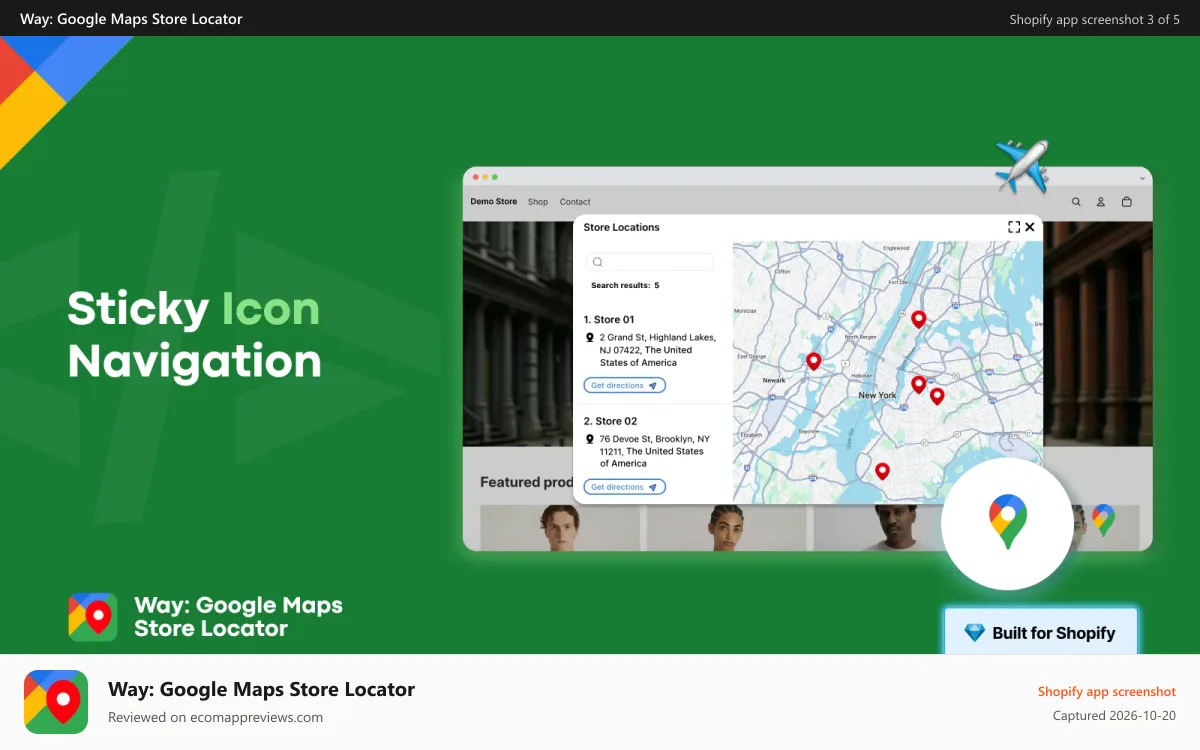Click the Way app logo in bottom footer bar
This screenshot has width=1200, height=750.
click(56, 702)
